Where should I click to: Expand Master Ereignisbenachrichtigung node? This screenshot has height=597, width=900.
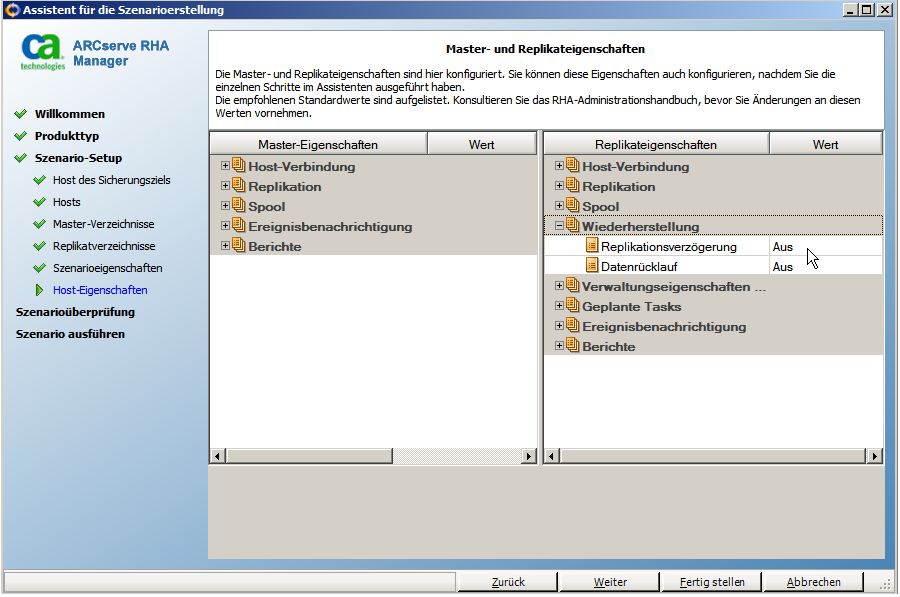click(226, 226)
